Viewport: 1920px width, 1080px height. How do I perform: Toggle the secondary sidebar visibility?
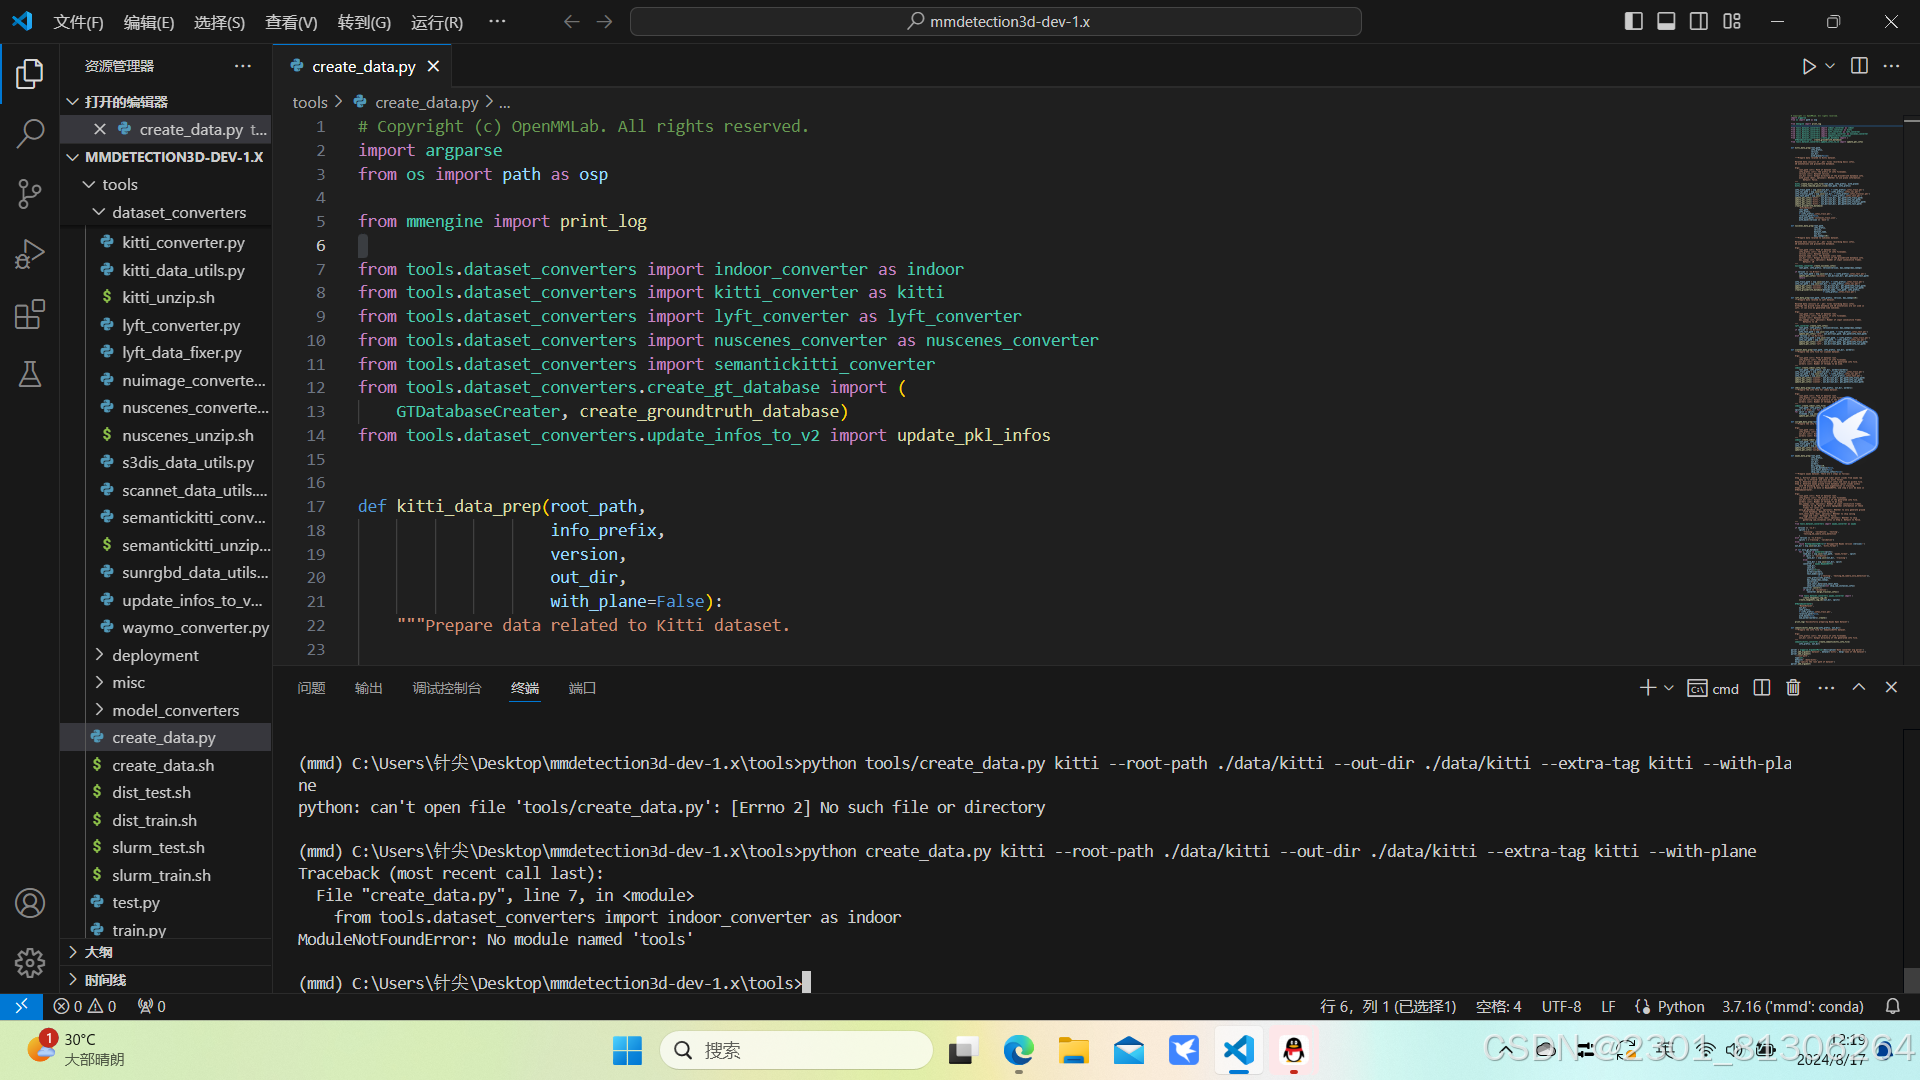tap(1699, 21)
